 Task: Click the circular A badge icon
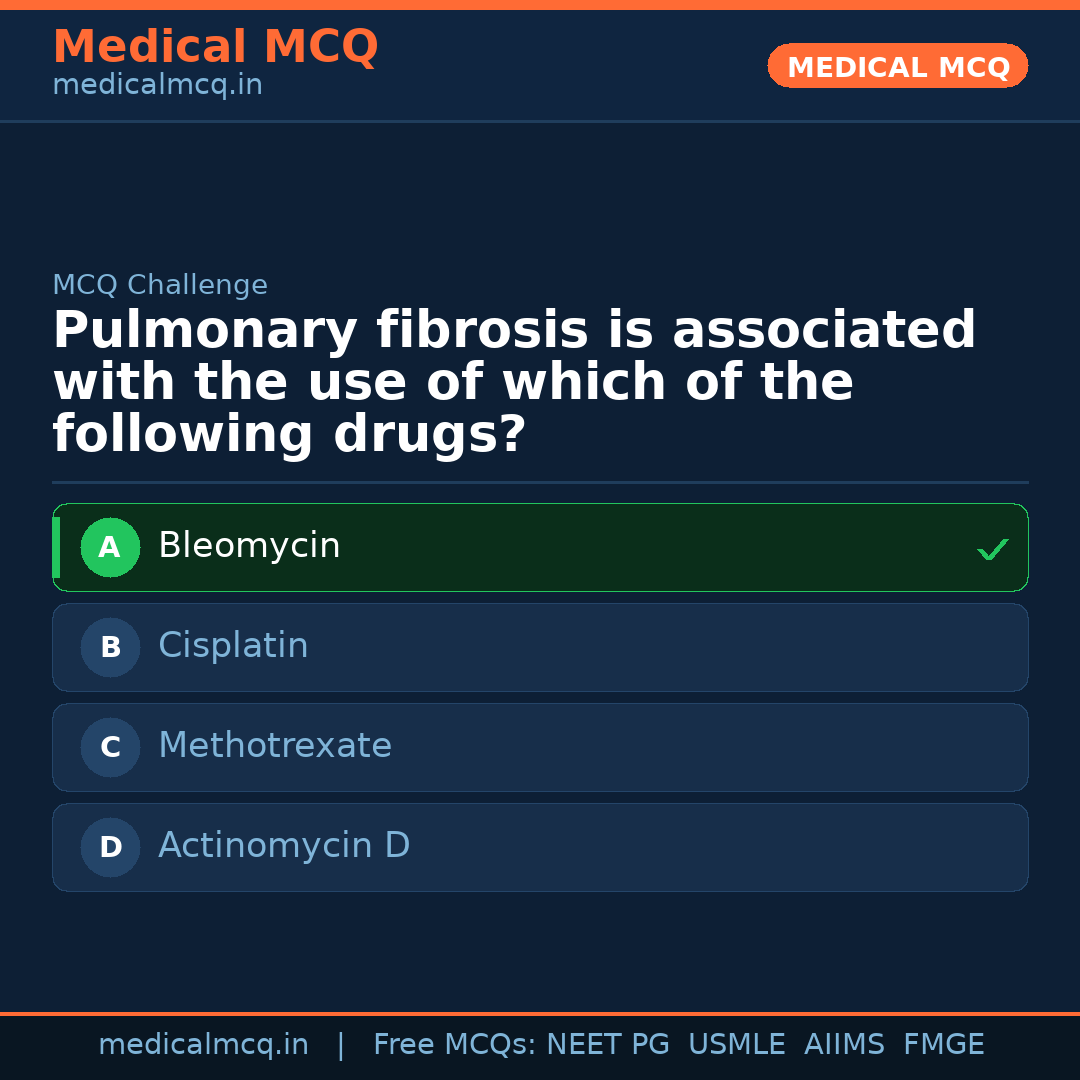(110, 547)
